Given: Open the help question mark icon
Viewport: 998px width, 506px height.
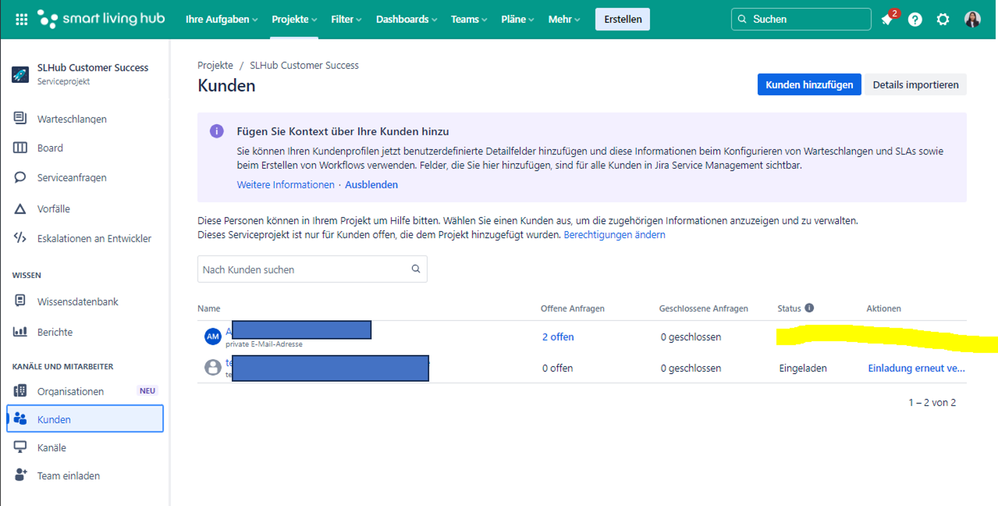Looking at the screenshot, I should 915,19.
